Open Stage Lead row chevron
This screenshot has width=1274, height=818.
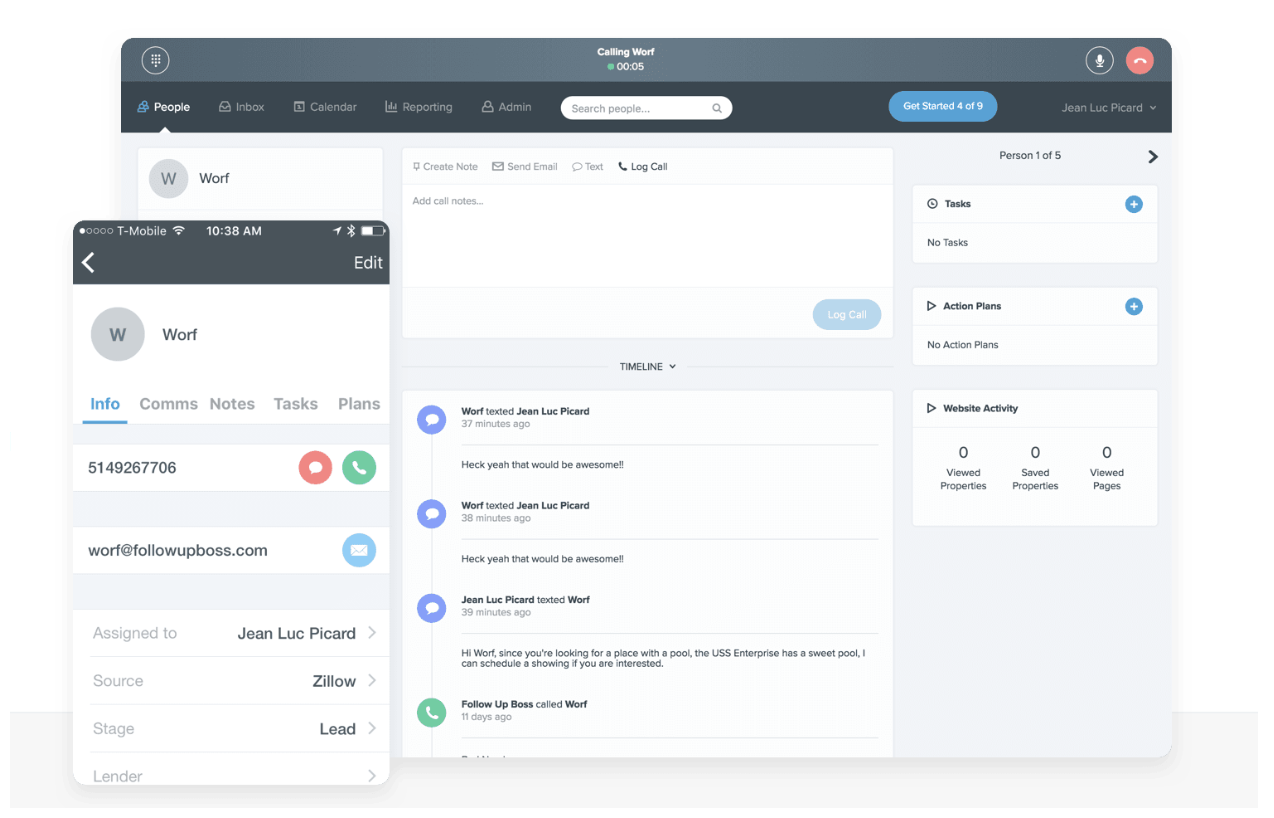click(x=372, y=728)
